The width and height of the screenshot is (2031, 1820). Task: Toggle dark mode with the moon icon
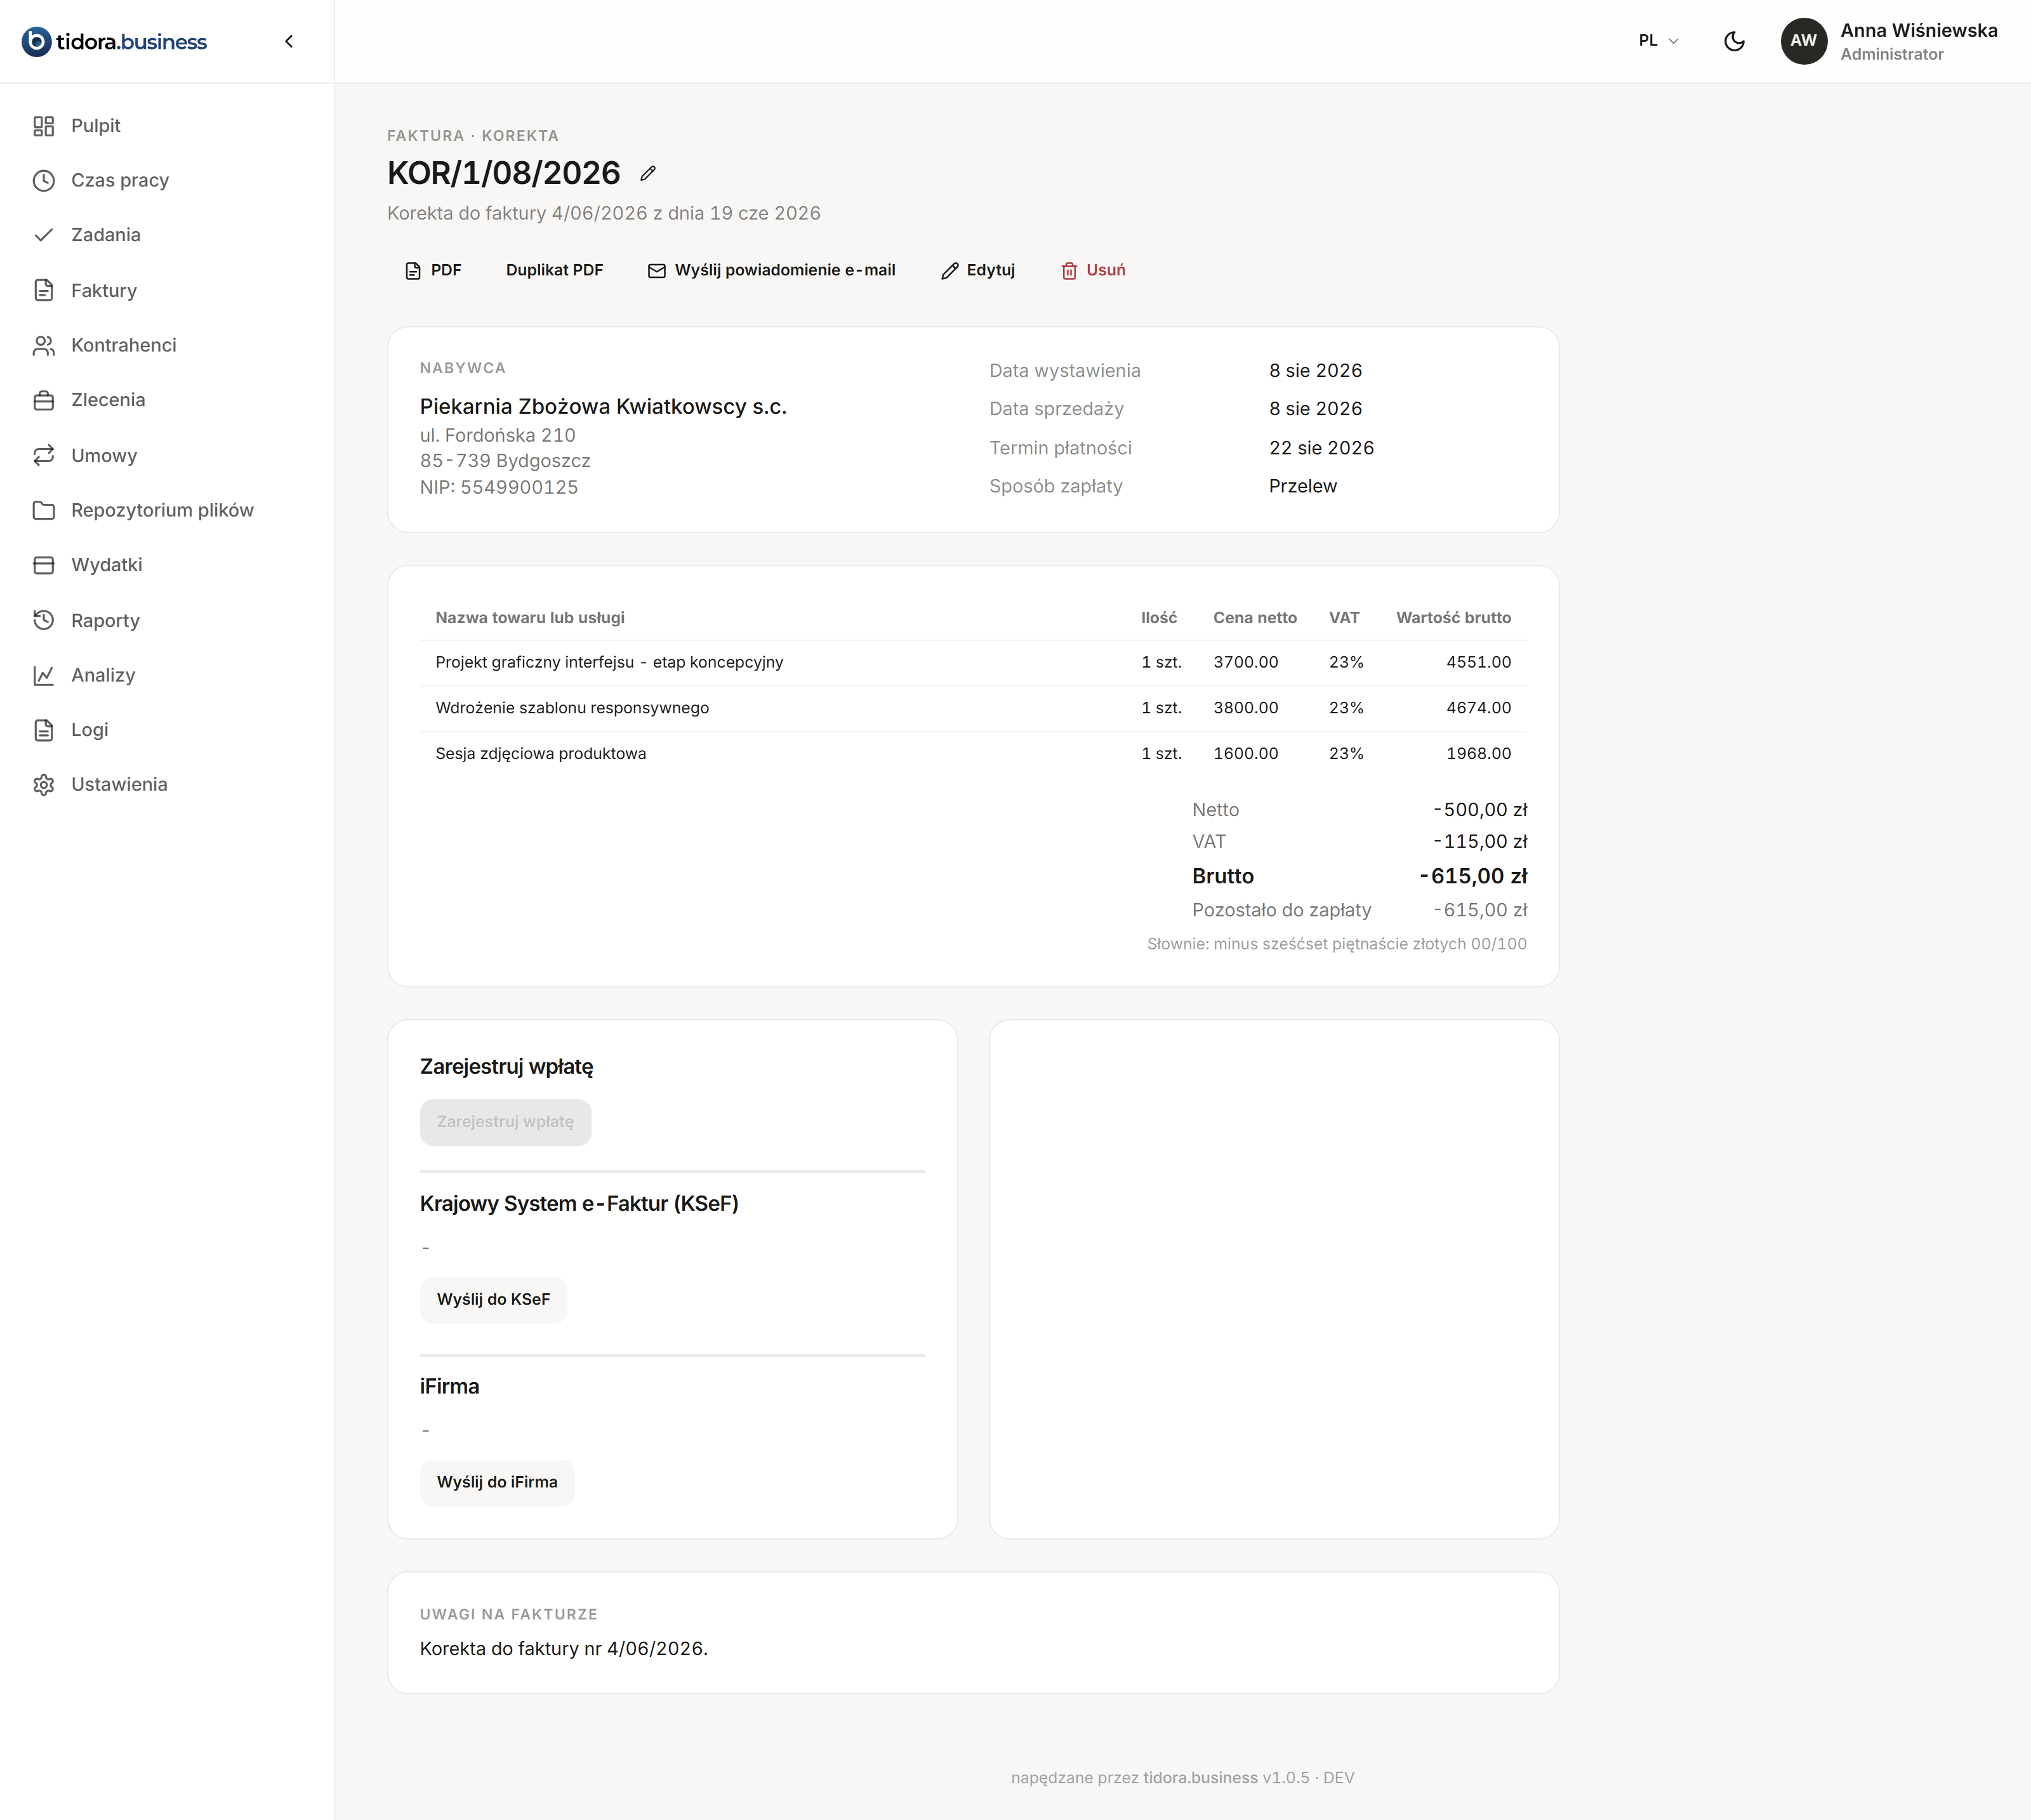tap(1734, 41)
